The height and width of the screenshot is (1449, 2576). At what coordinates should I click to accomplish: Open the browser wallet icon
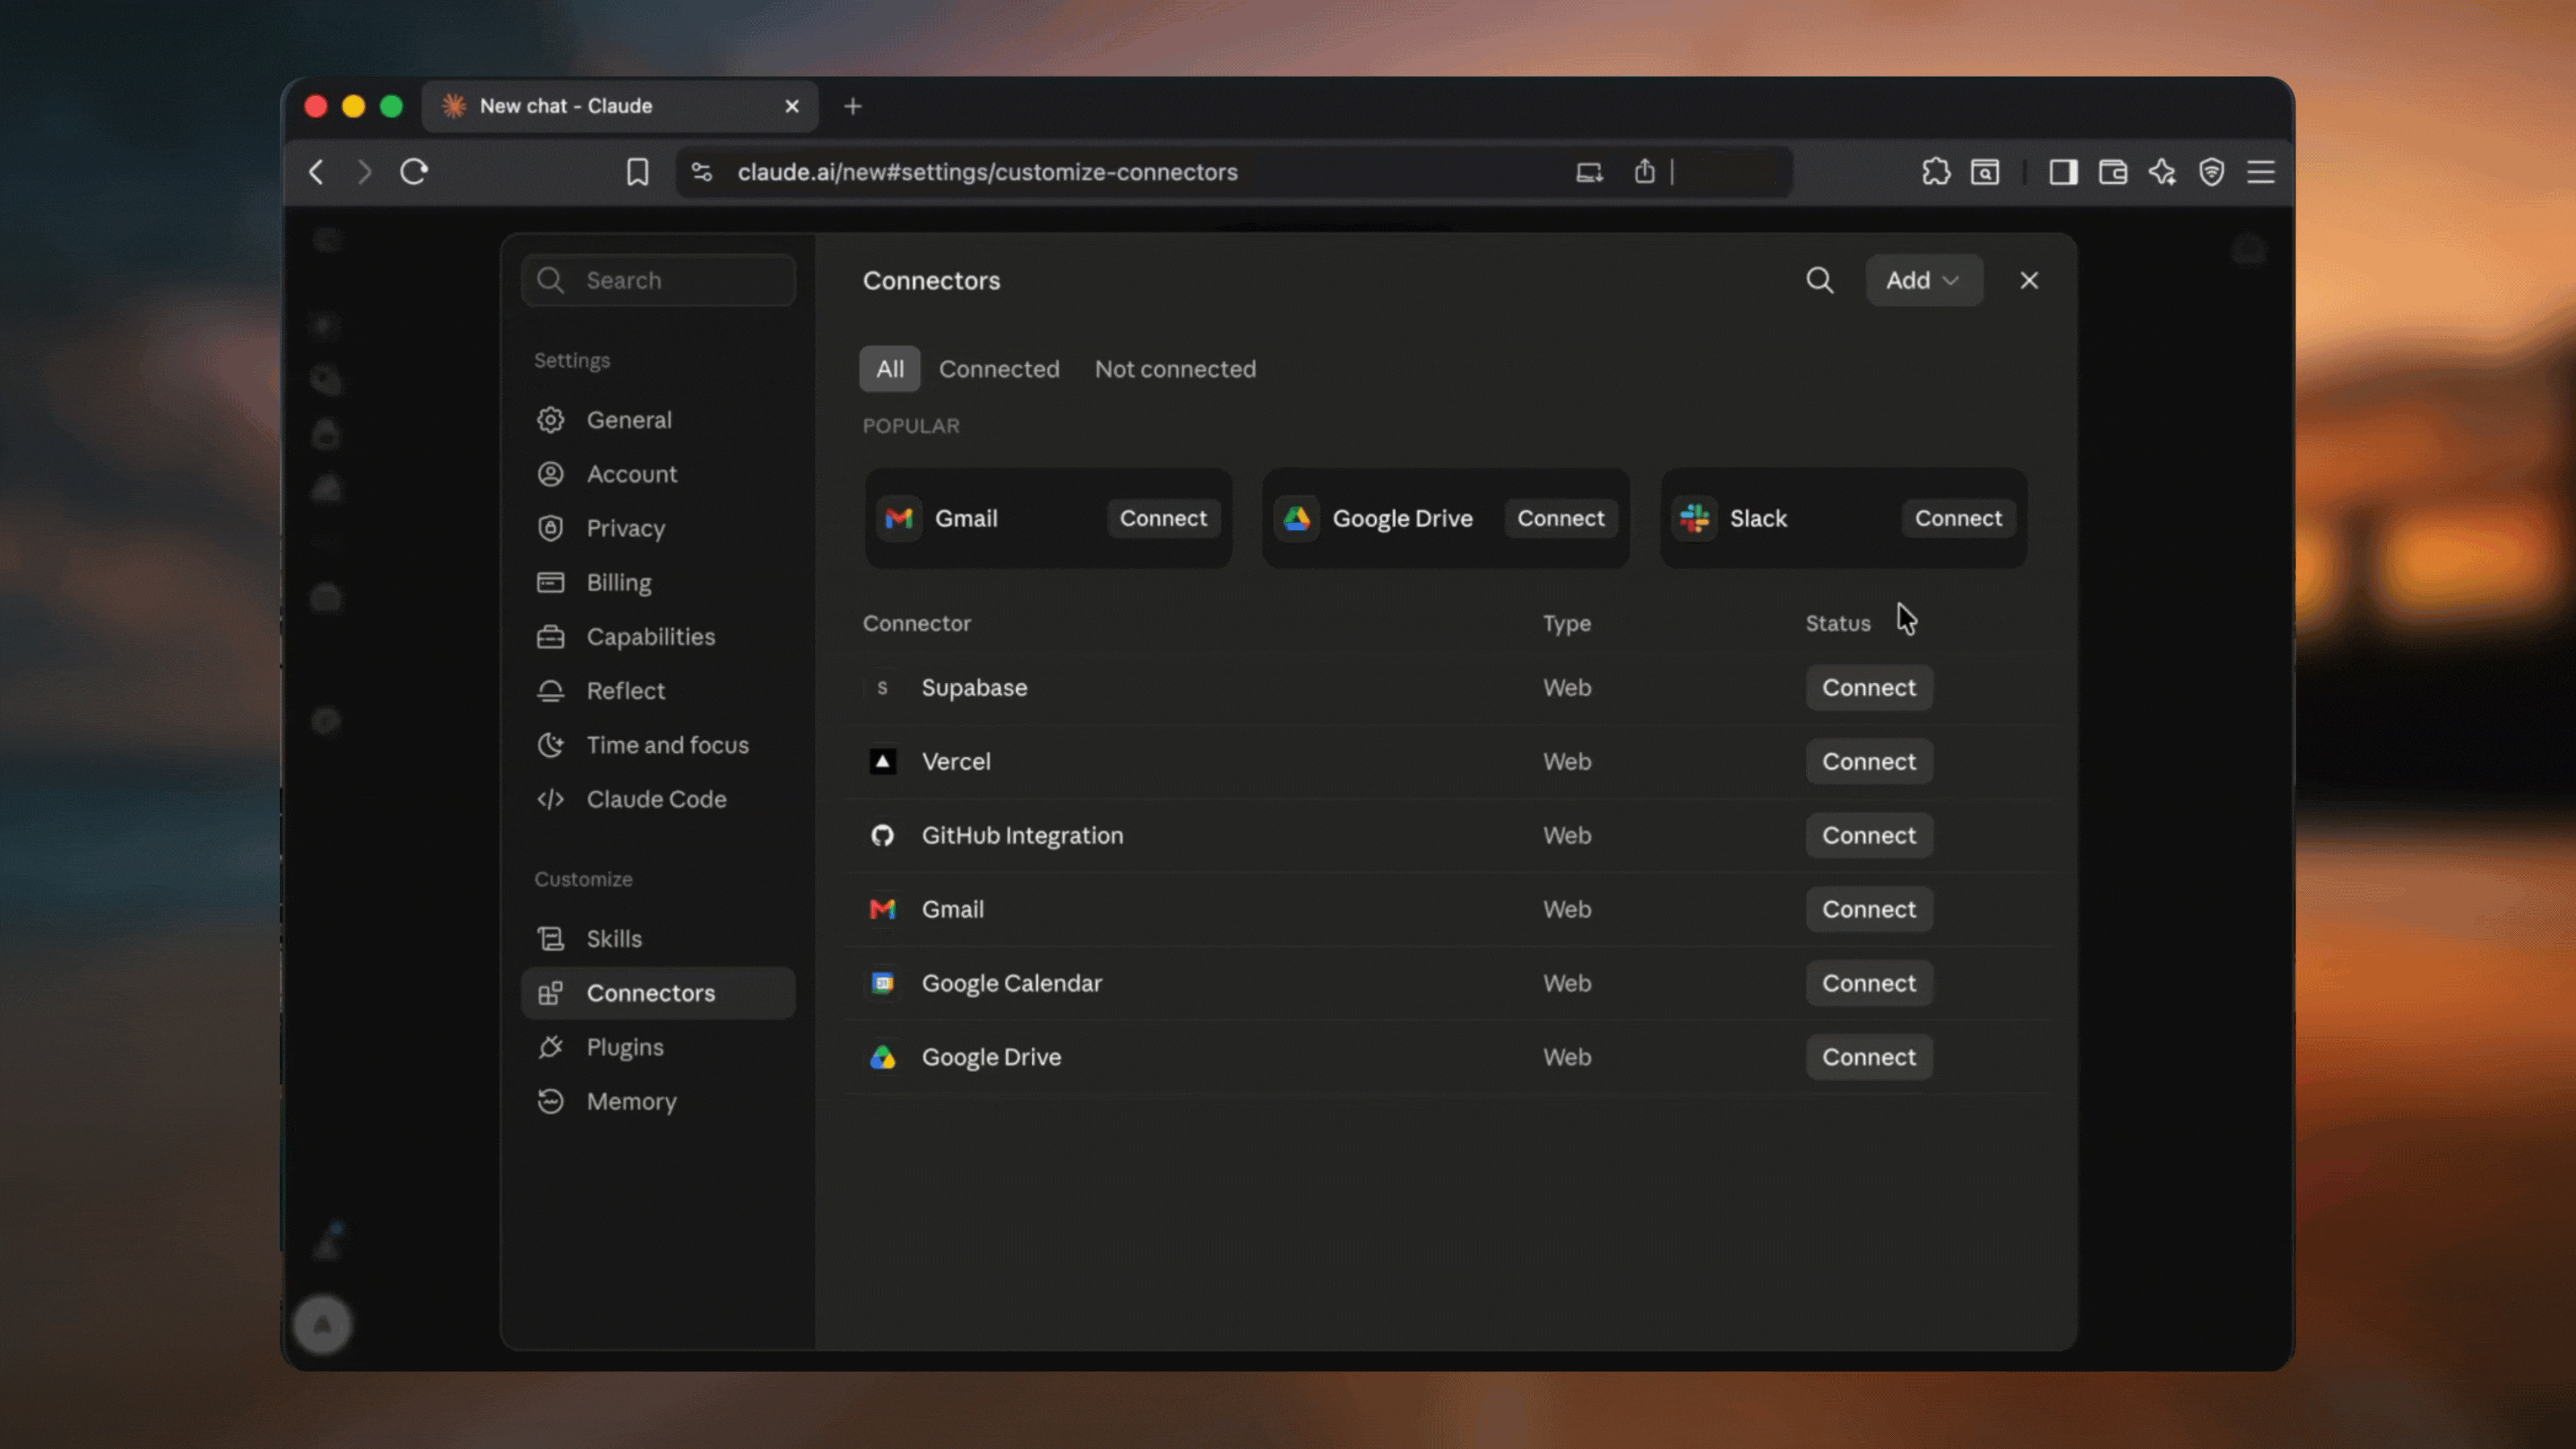point(2112,172)
